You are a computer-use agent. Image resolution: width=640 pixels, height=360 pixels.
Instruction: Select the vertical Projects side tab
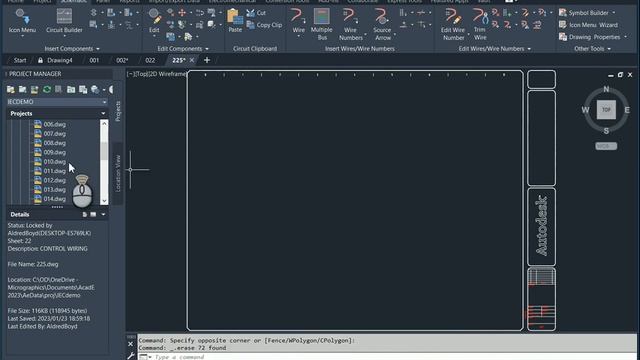coord(118,111)
